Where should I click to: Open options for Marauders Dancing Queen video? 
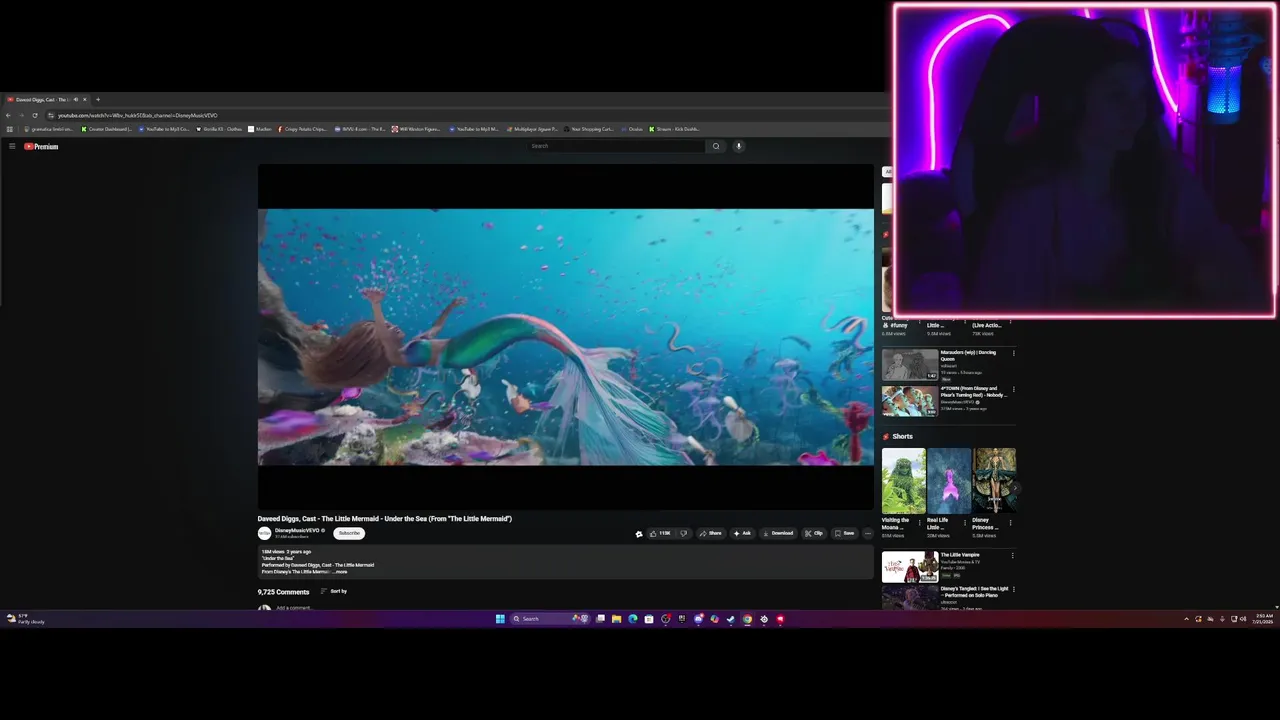click(x=1013, y=353)
